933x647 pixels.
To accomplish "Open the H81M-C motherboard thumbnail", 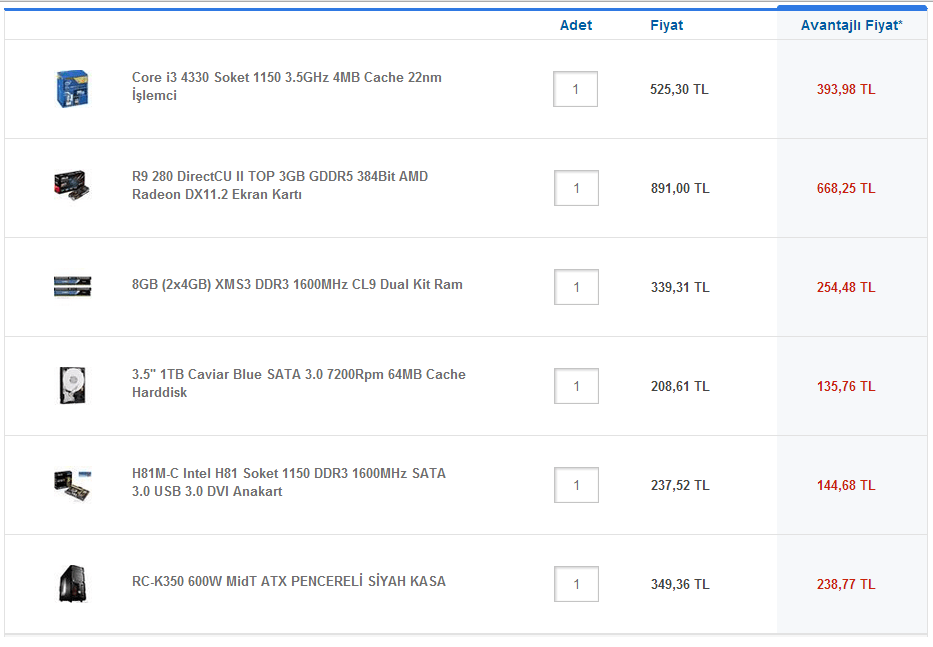I will coord(73,485).
